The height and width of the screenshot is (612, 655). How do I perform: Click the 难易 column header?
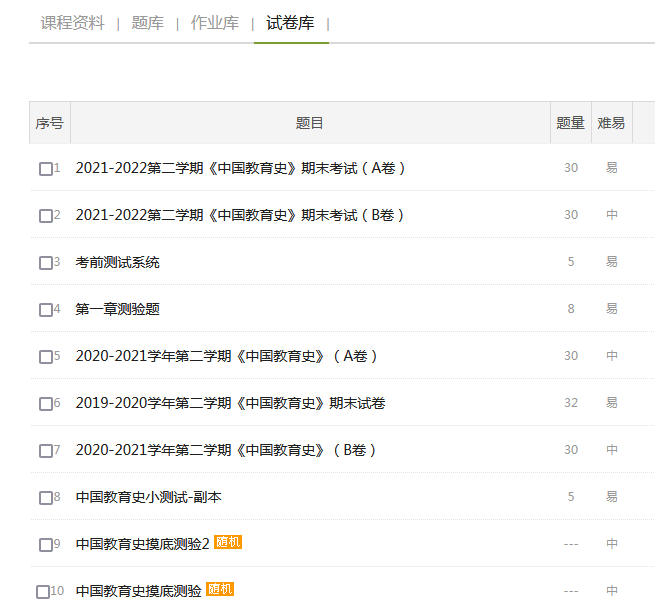pyautogui.click(x=611, y=123)
